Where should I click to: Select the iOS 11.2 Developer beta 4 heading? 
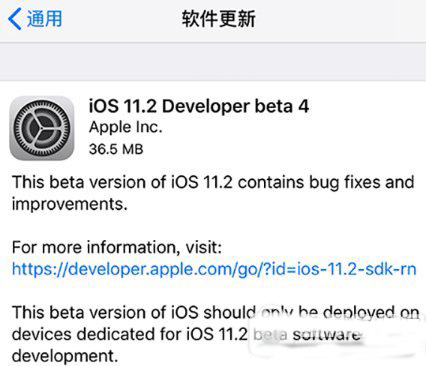point(199,106)
